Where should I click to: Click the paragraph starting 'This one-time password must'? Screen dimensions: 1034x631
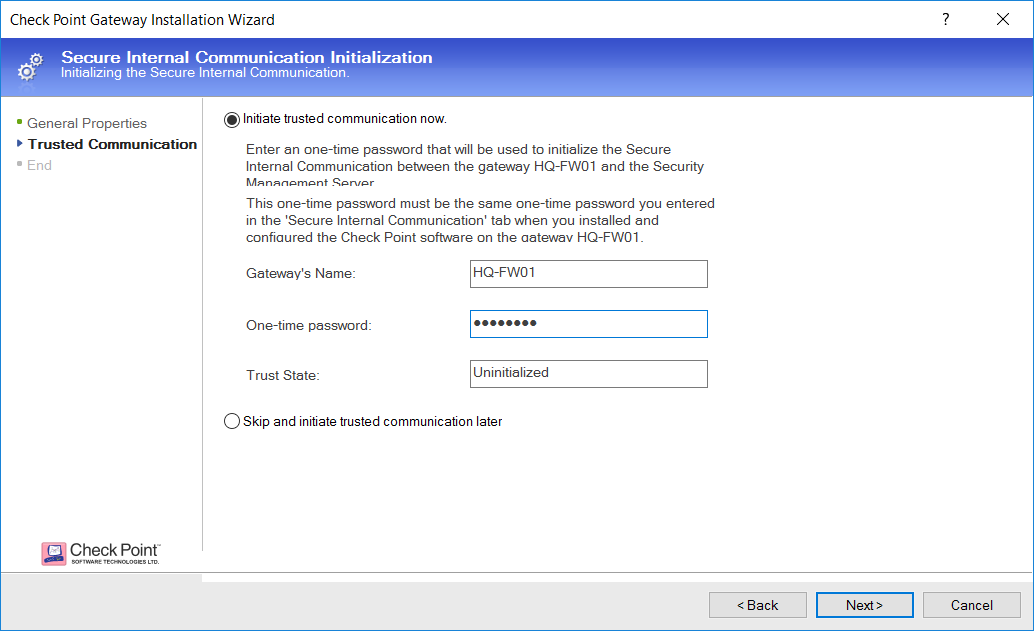480,220
